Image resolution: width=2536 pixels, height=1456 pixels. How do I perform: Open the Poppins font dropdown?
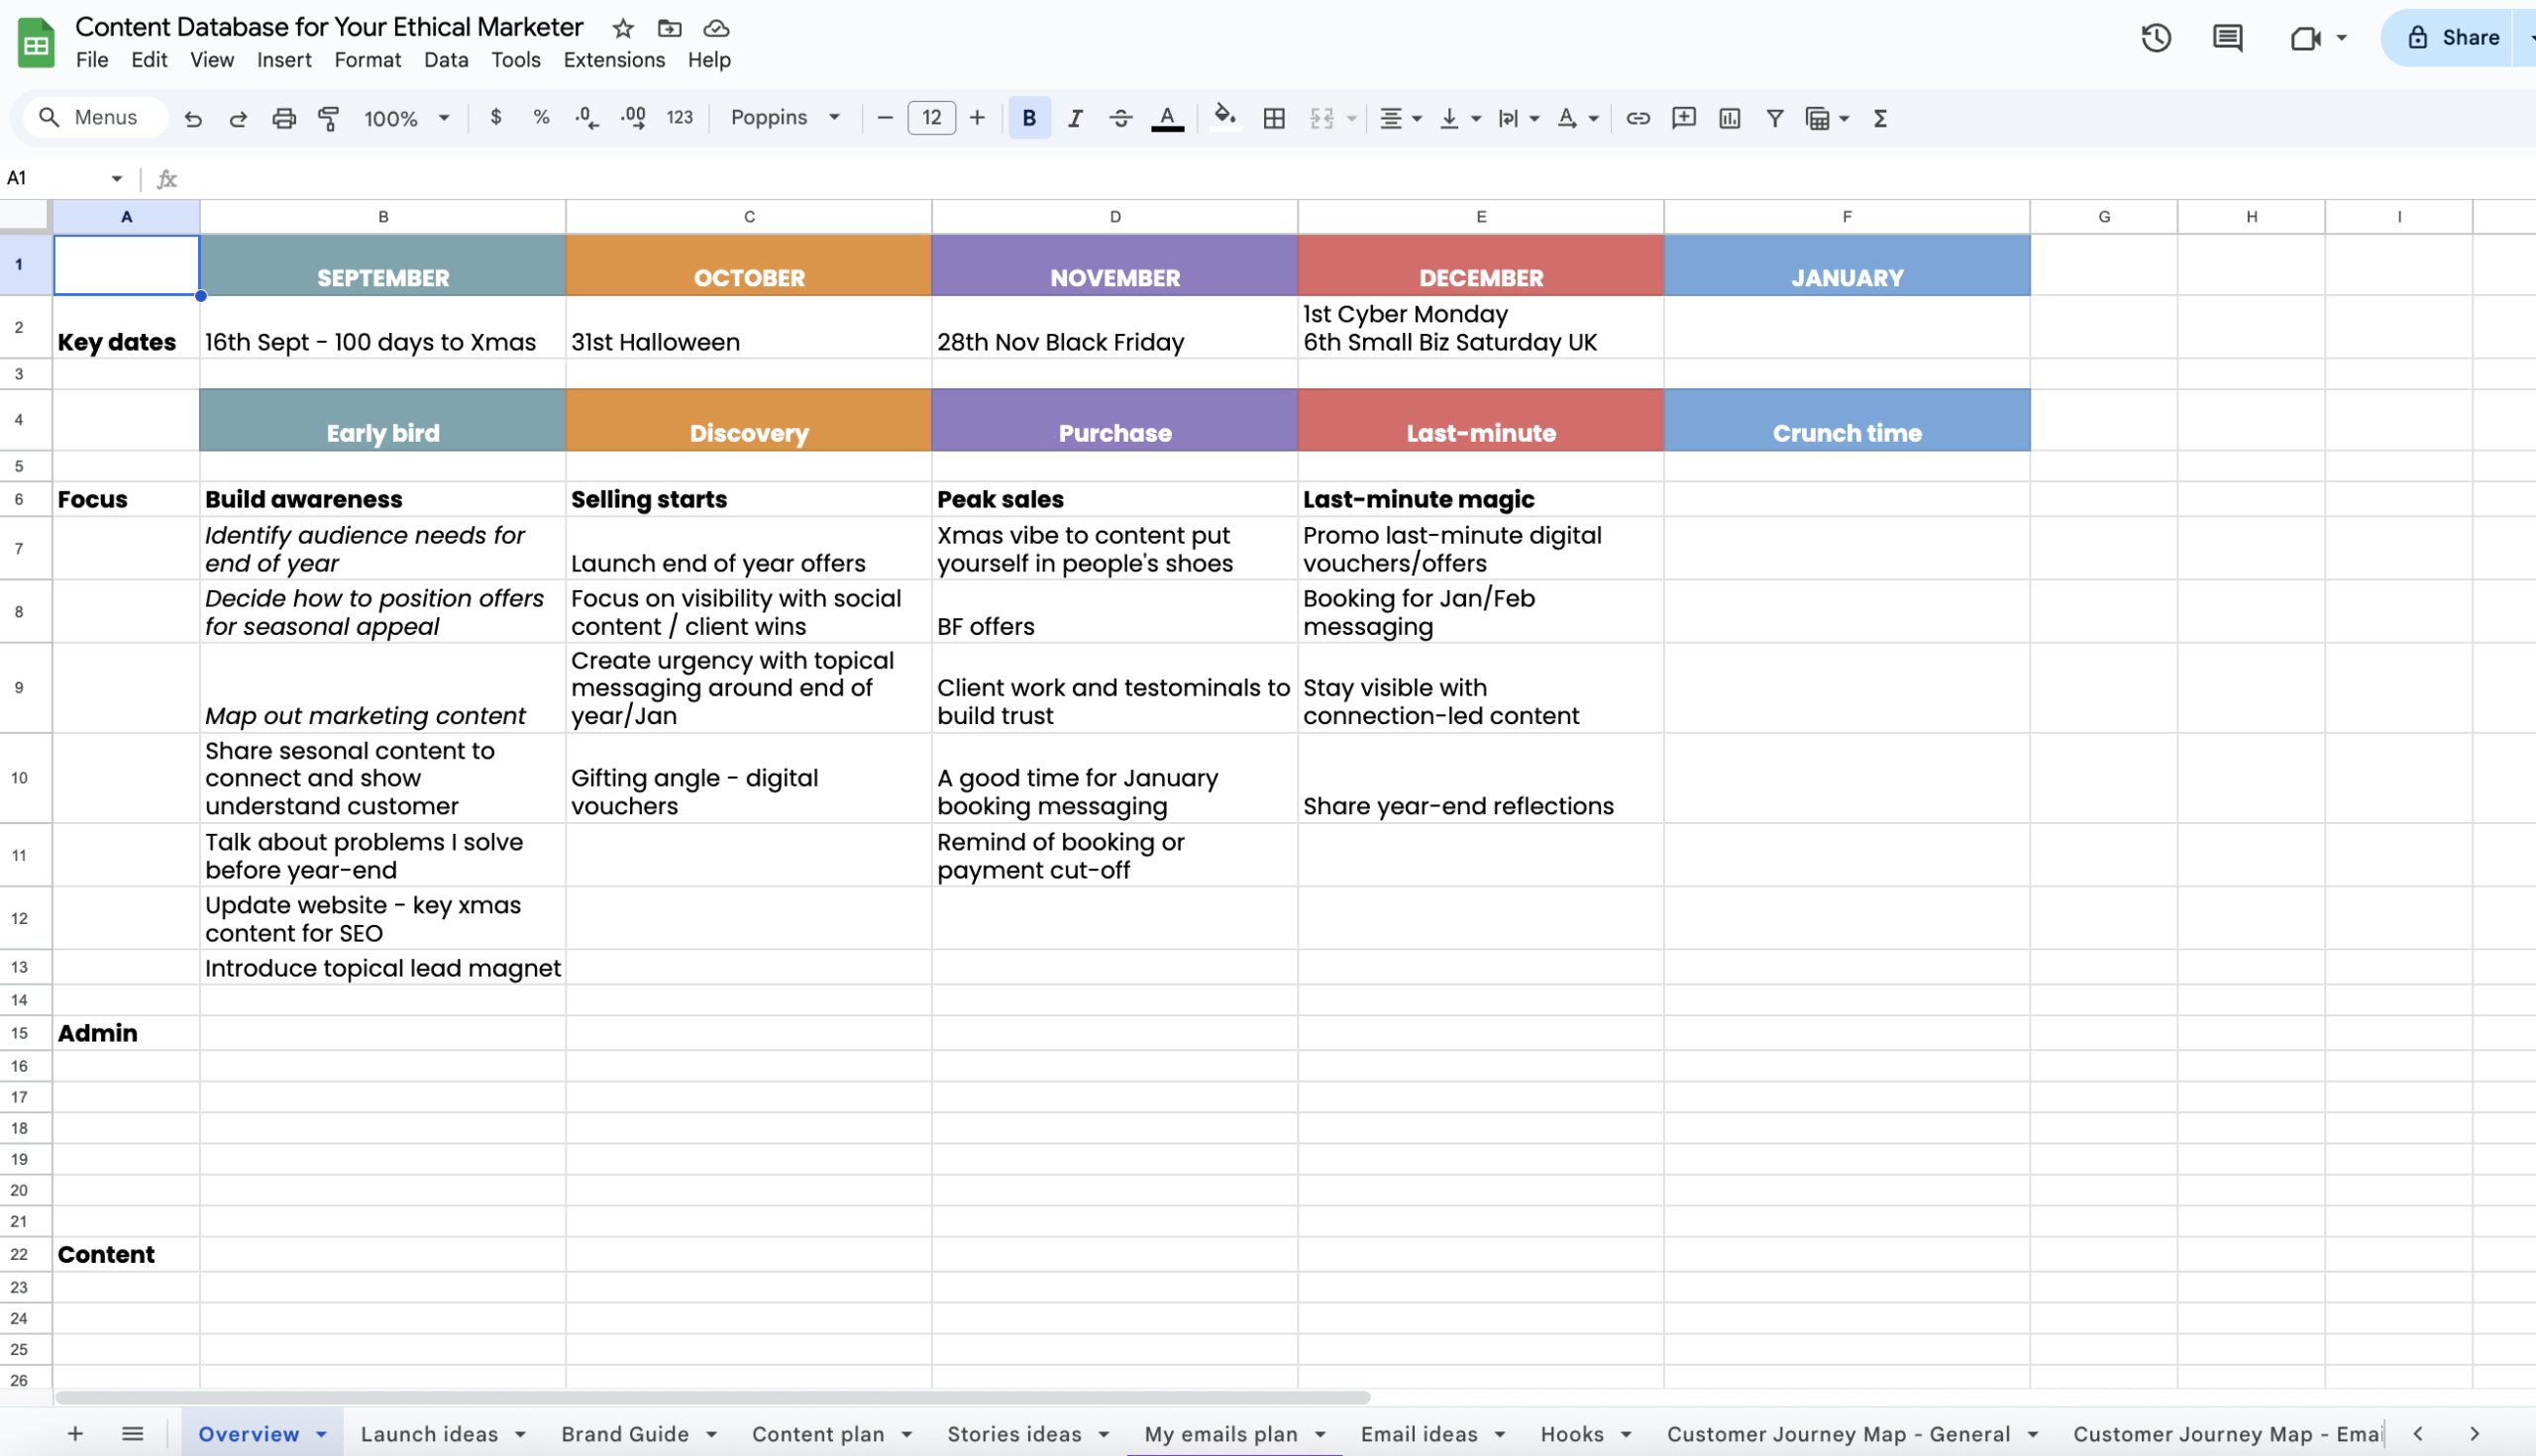tap(785, 118)
